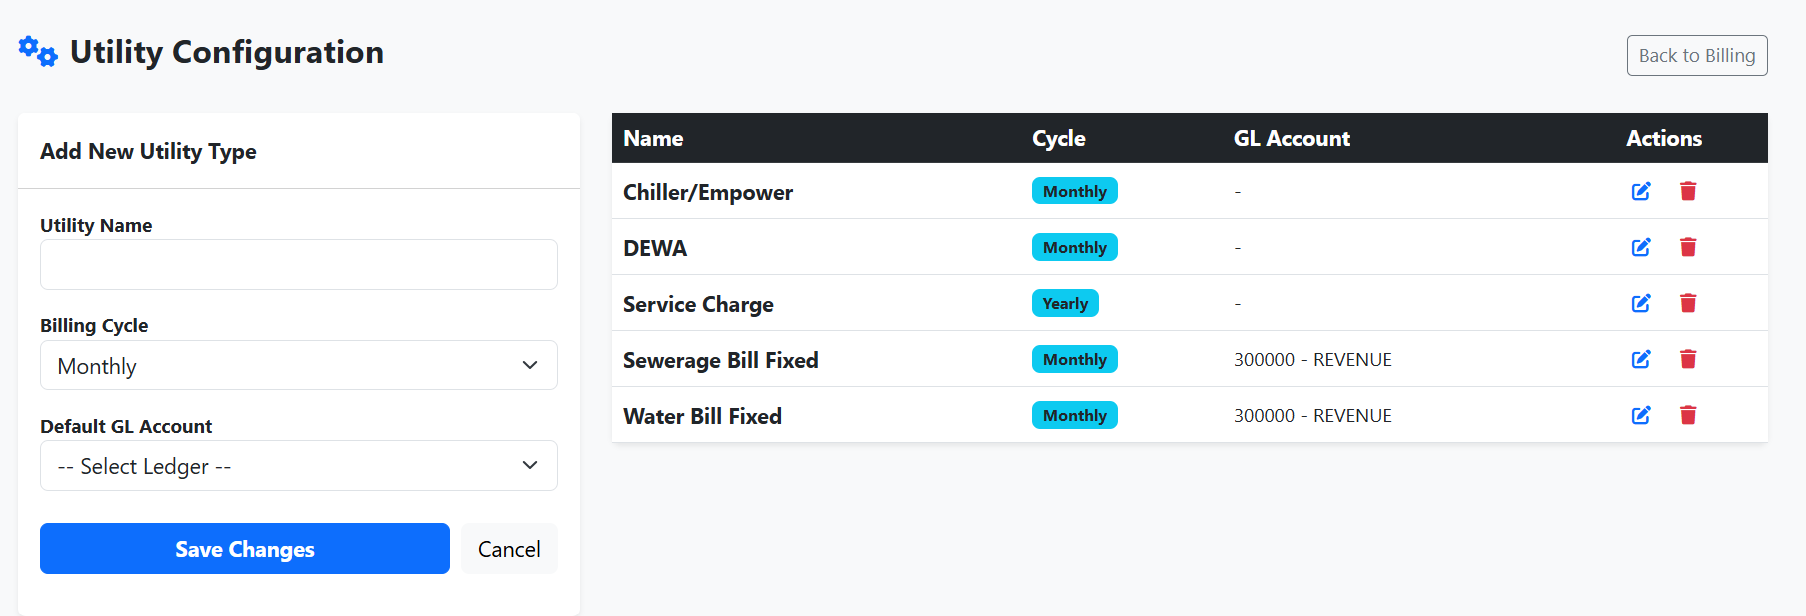Edit the Sewerage Bill Fixed entry
1806x616 pixels.
(1641, 359)
